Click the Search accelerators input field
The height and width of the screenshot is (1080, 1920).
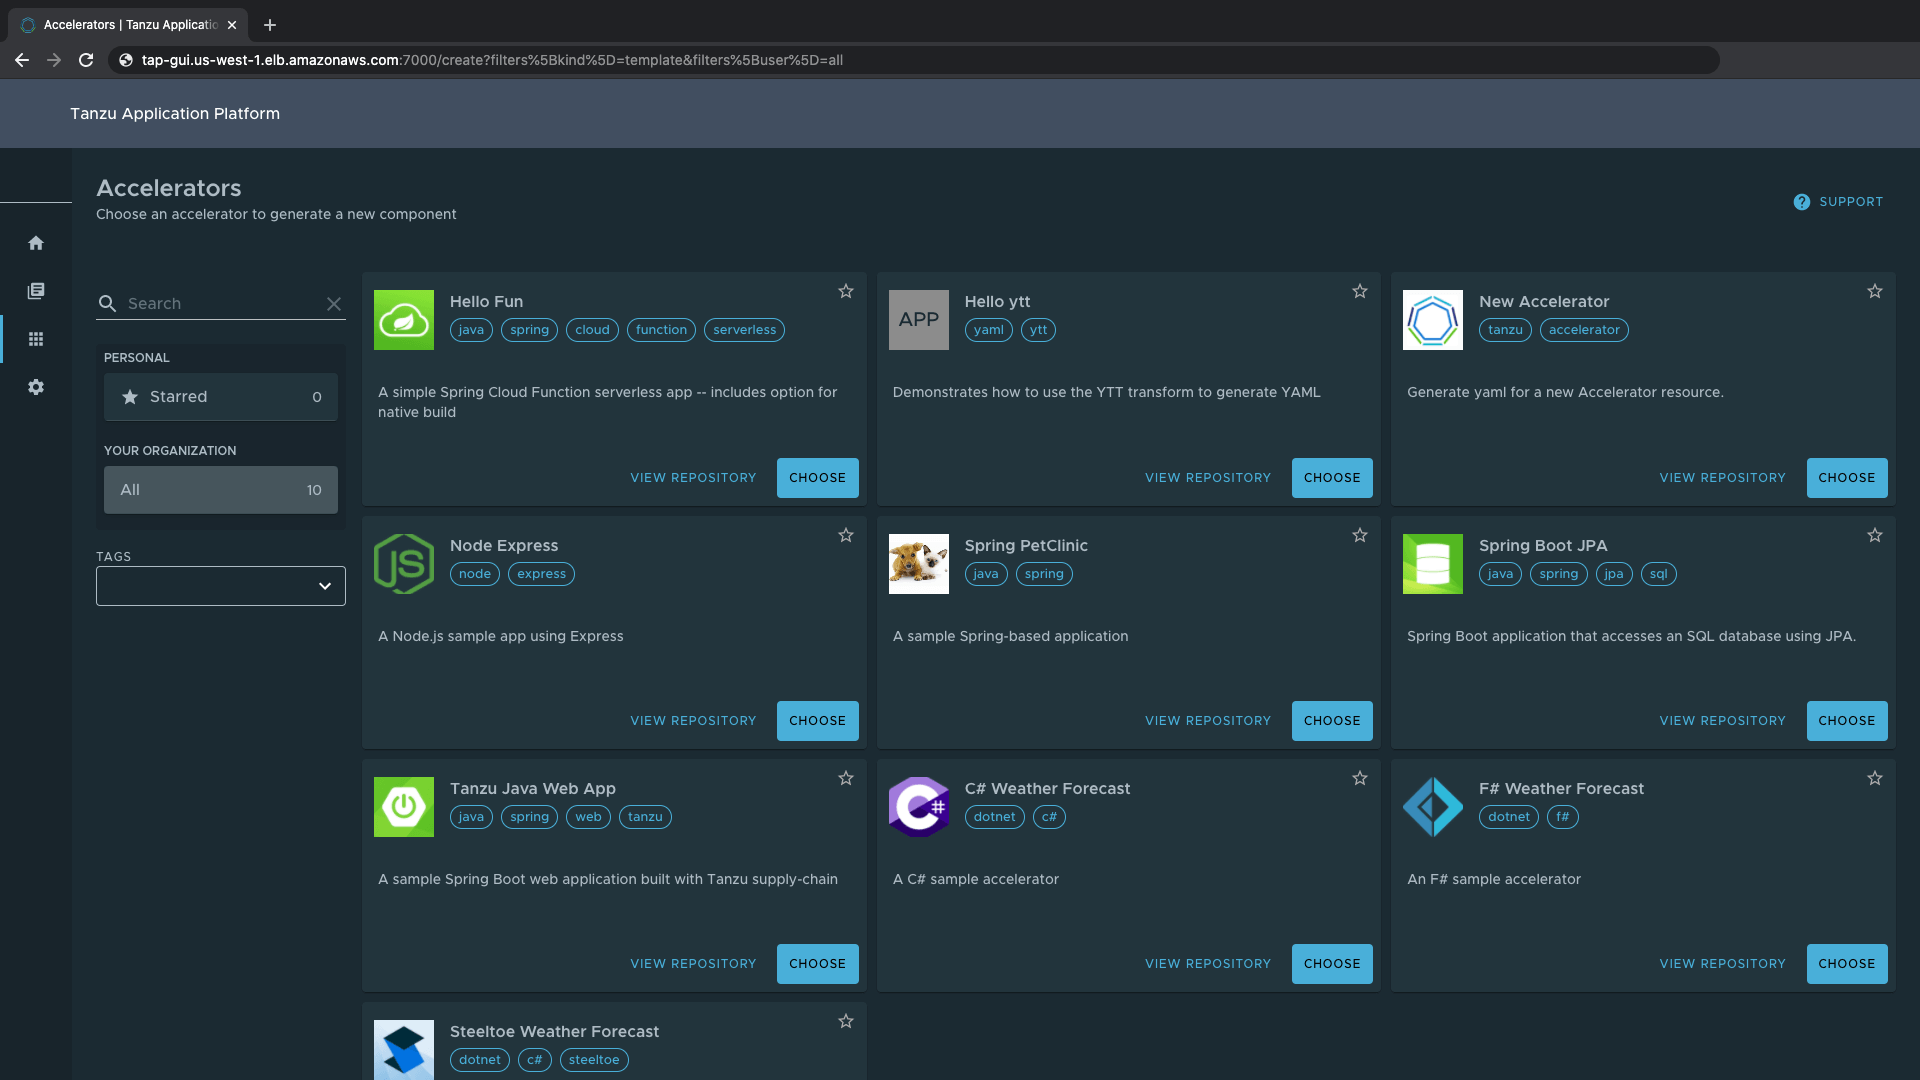(220, 304)
